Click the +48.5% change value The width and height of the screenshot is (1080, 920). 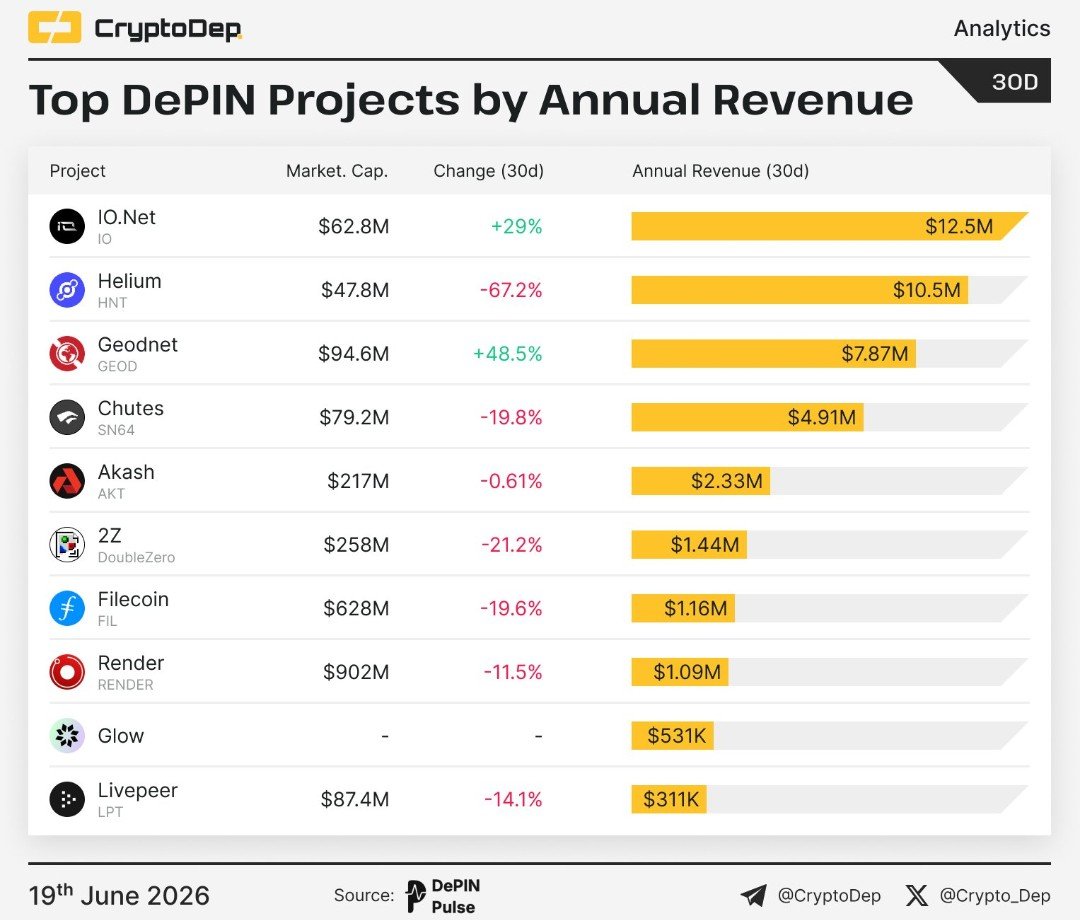point(508,353)
